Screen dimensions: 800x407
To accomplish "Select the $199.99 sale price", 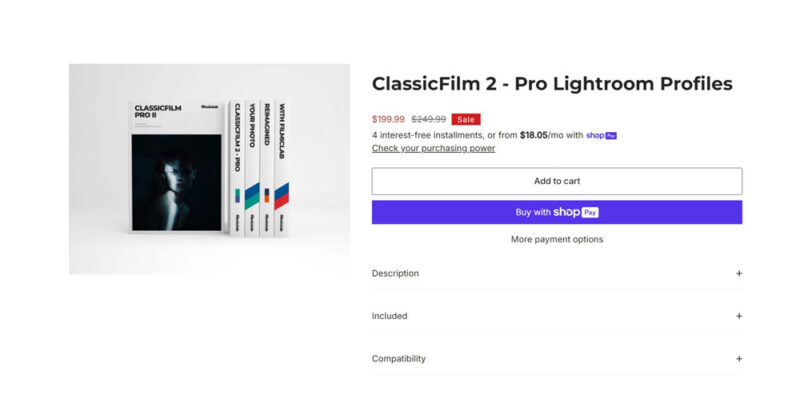I will tap(389, 119).
